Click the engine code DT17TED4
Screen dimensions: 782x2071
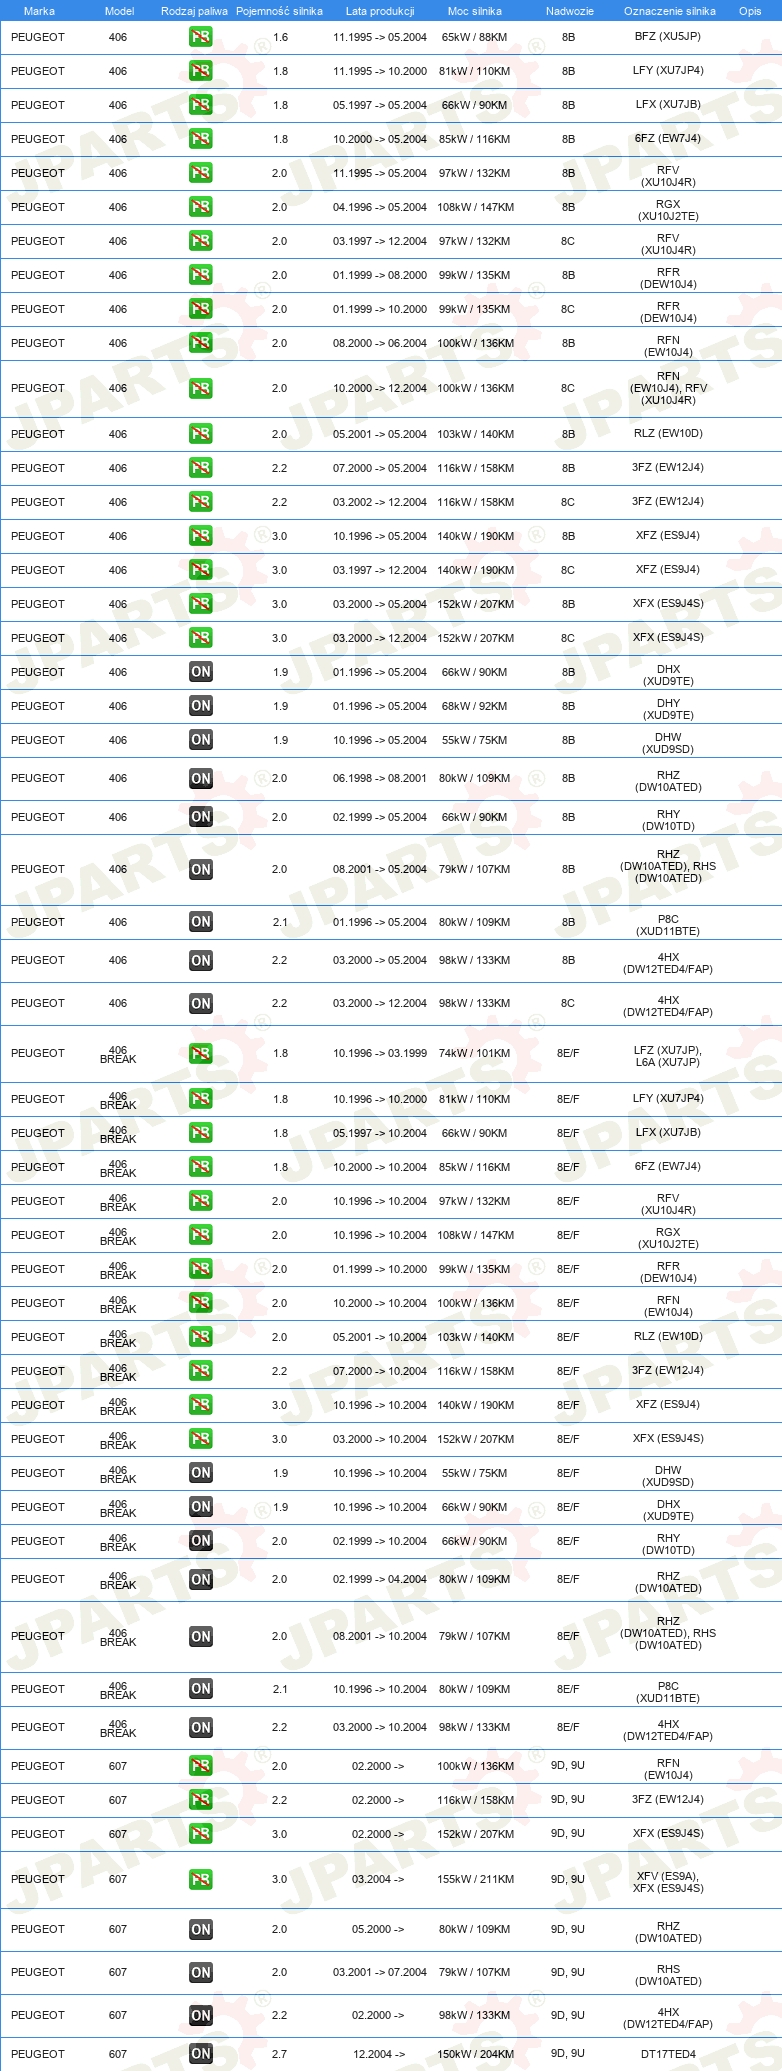point(668,2054)
